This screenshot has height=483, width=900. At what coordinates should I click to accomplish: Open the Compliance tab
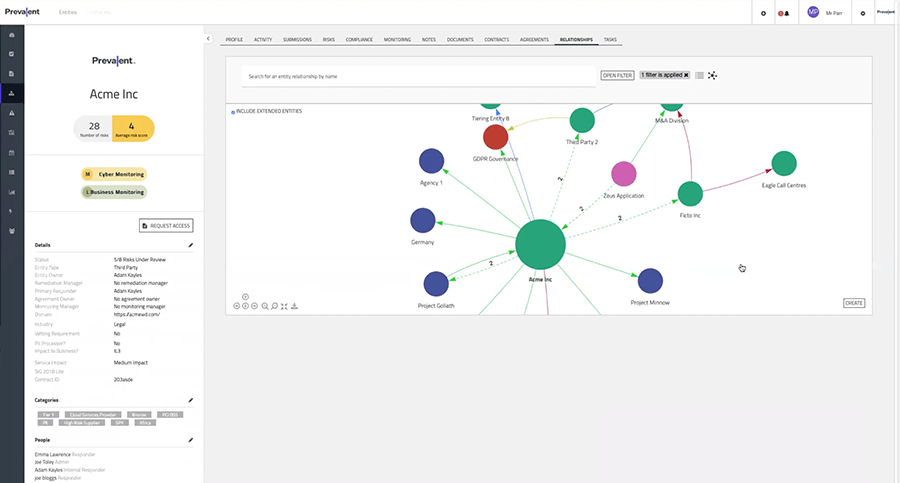click(x=359, y=40)
